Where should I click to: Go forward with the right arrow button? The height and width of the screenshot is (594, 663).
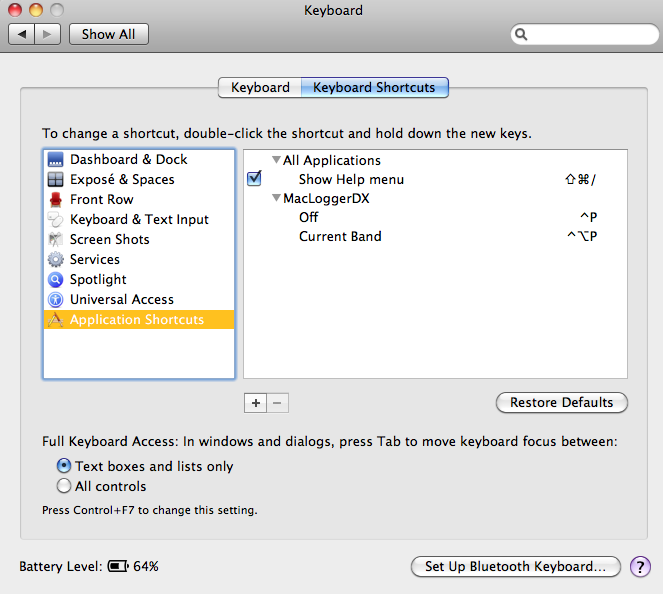pyautogui.click(x=47, y=34)
